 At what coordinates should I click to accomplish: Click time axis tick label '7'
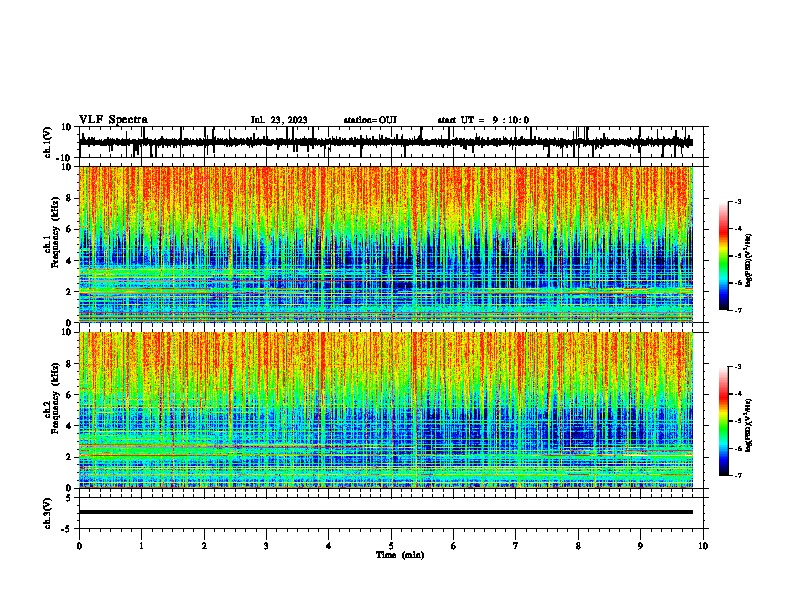516,546
